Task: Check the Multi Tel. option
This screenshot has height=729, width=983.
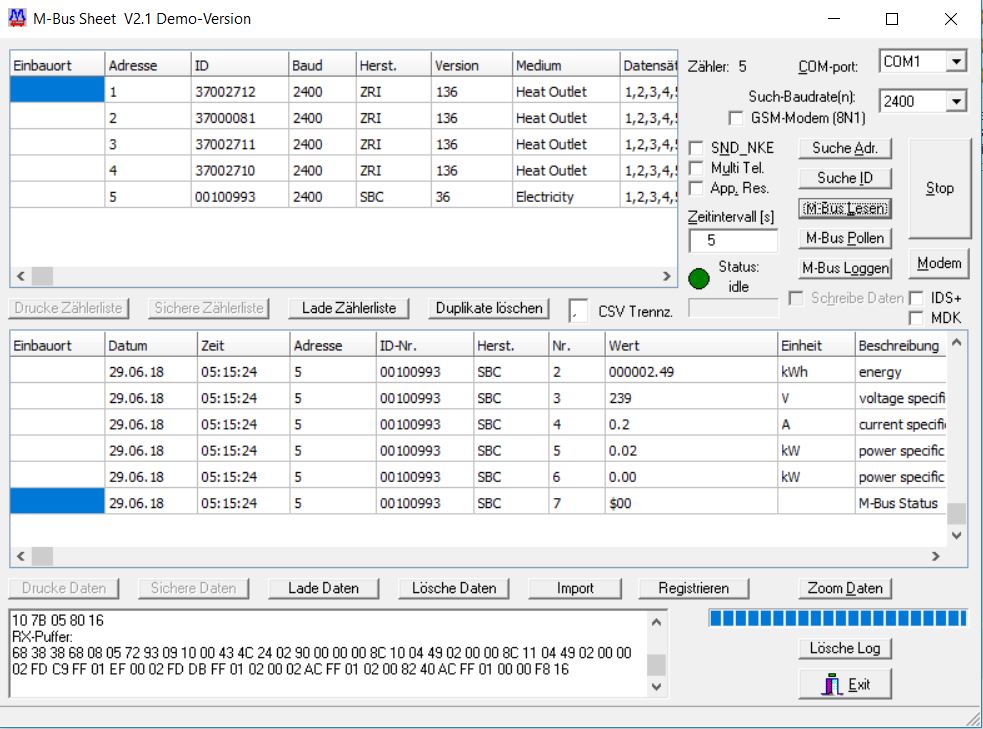Action: [695, 168]
